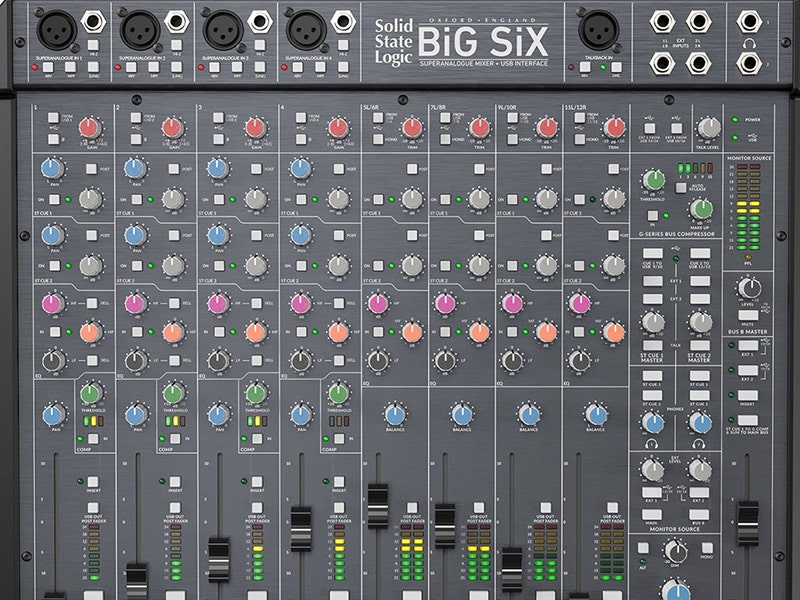
Task: Toggle 48V on SuperAnalogue In 4
Action: (297, 67)
